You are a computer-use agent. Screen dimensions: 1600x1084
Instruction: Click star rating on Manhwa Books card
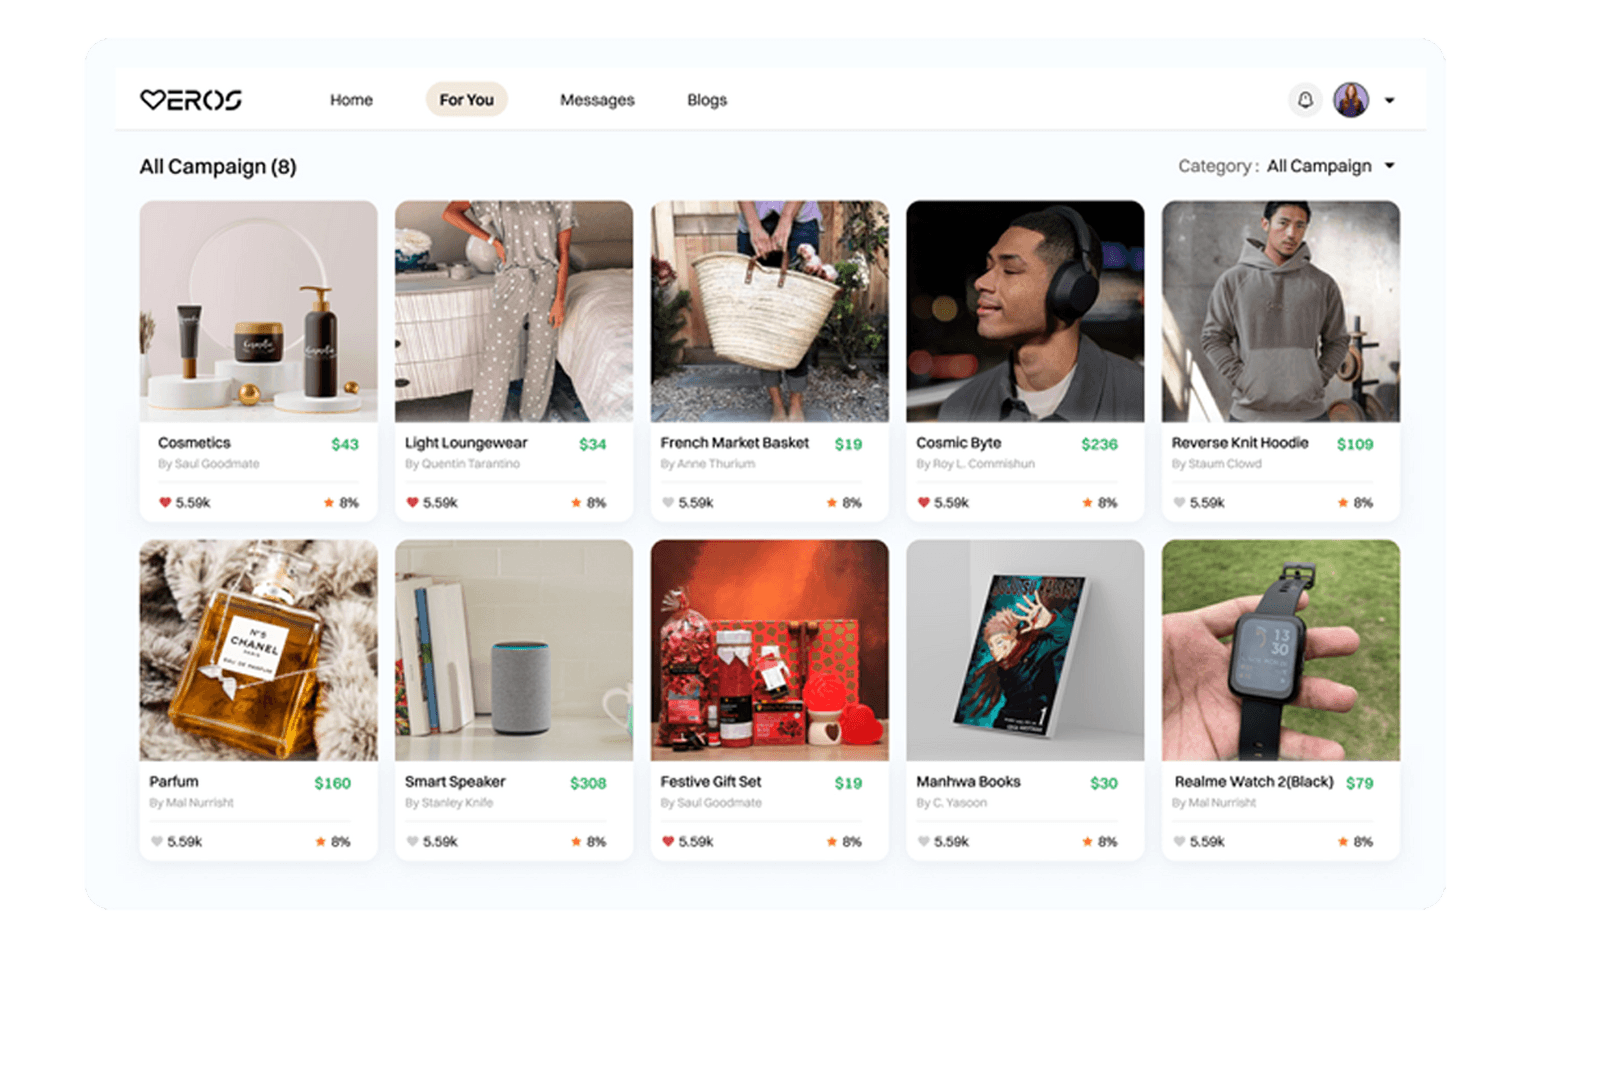(x=1087, y=842)
